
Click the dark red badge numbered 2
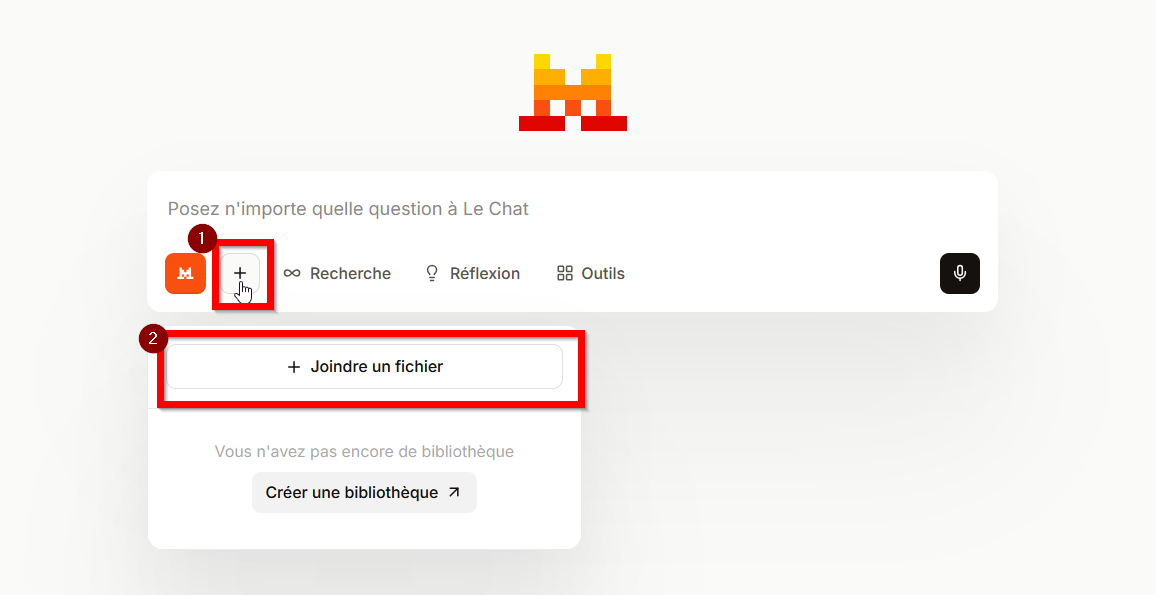coord(152,338)
